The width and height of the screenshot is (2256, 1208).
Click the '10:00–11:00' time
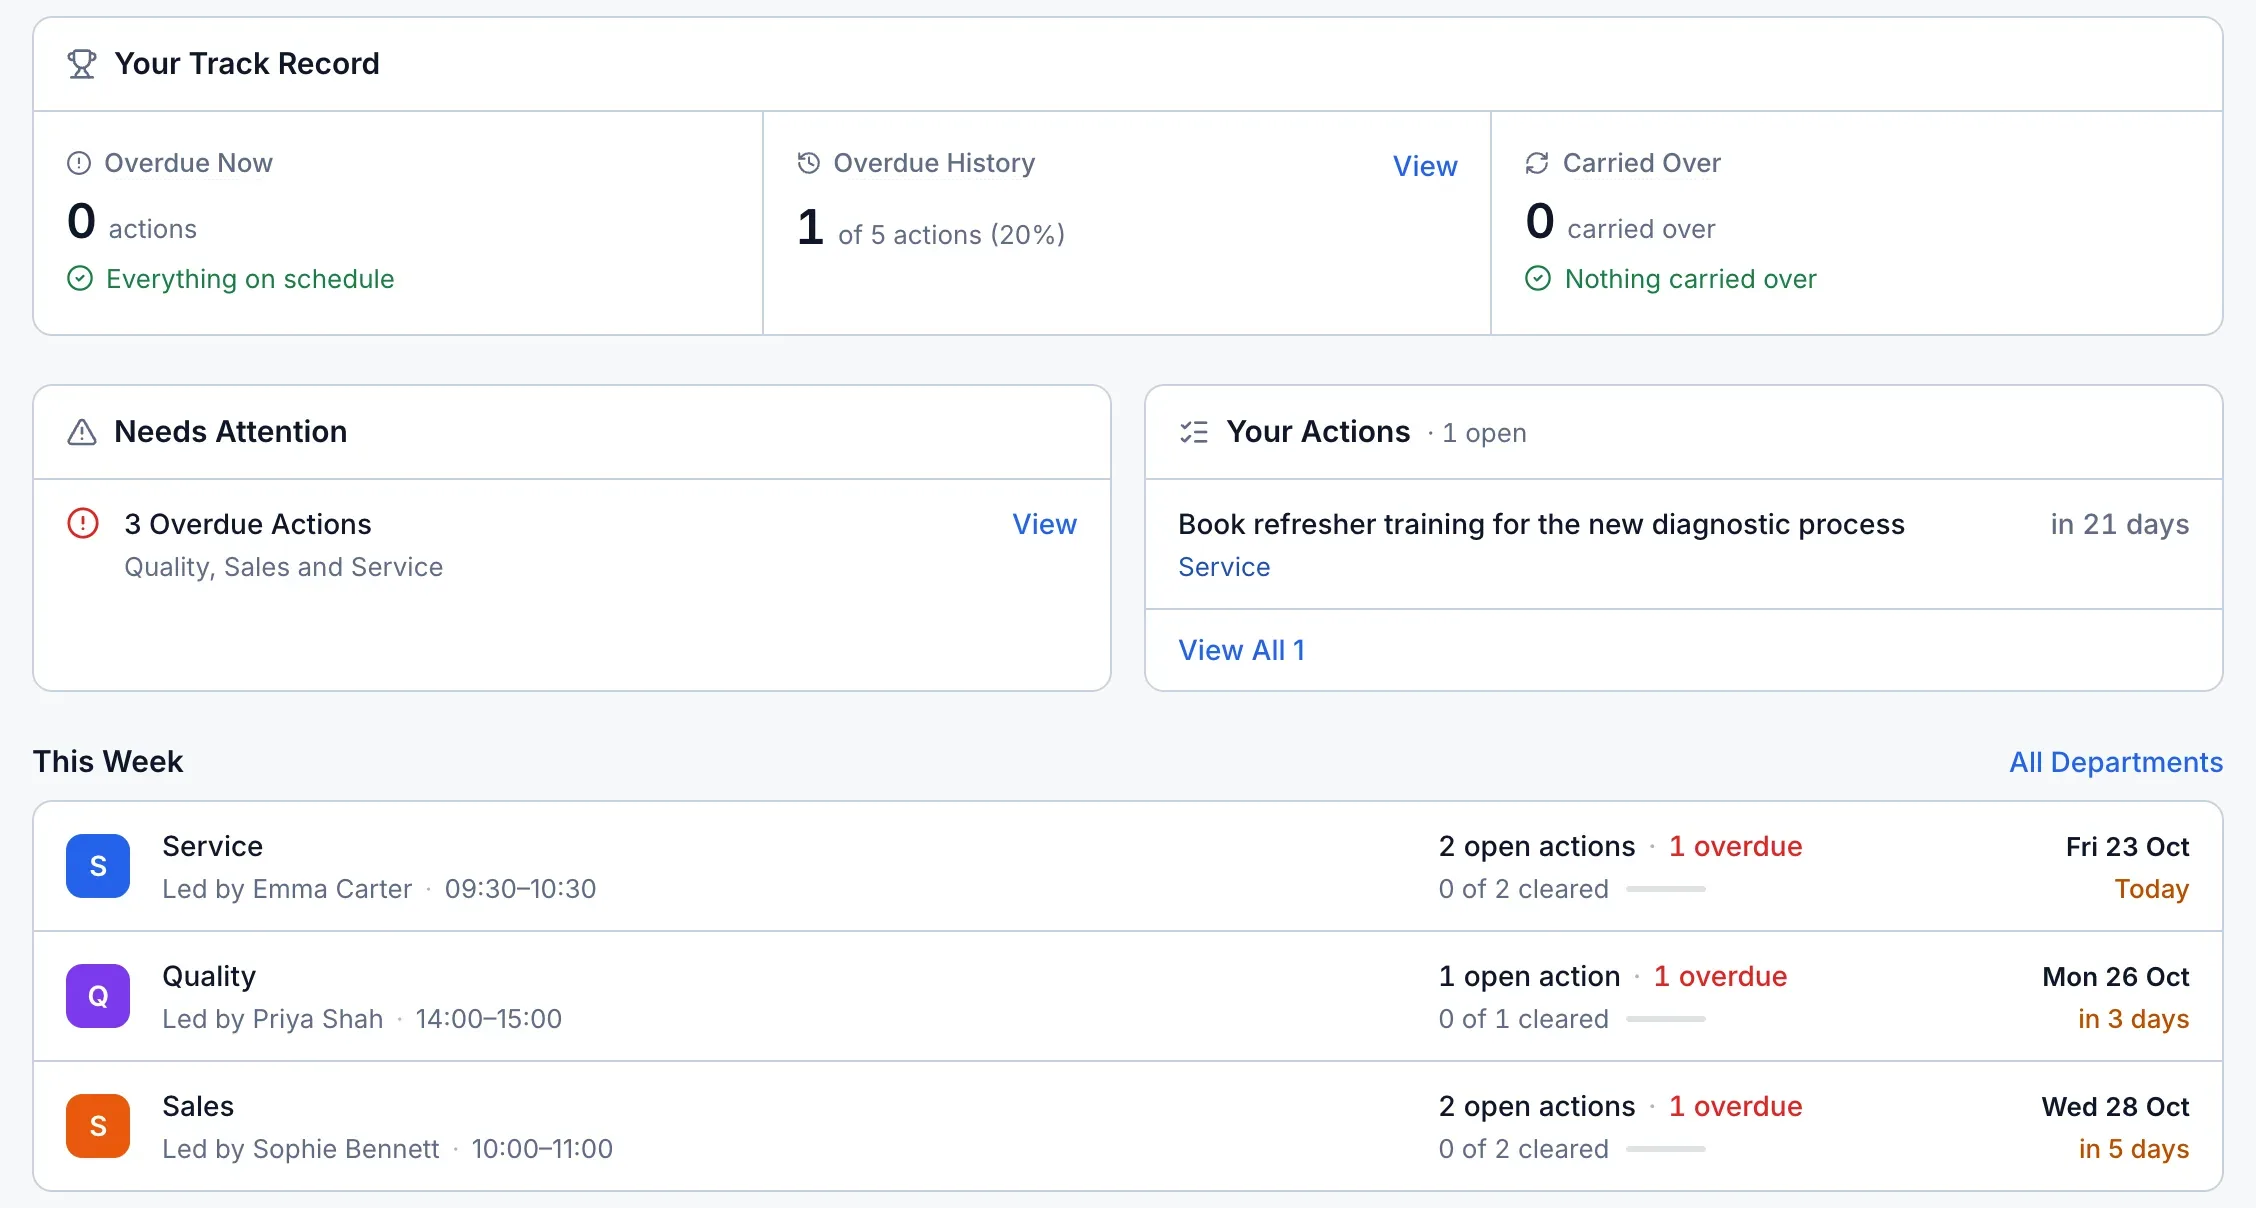pos(542,1149)
